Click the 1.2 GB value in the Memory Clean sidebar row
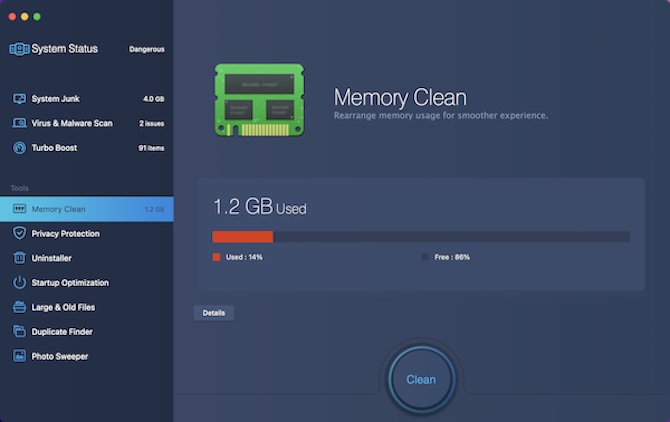Viewport: 670px width, 422px height. [x=154, y=209]
